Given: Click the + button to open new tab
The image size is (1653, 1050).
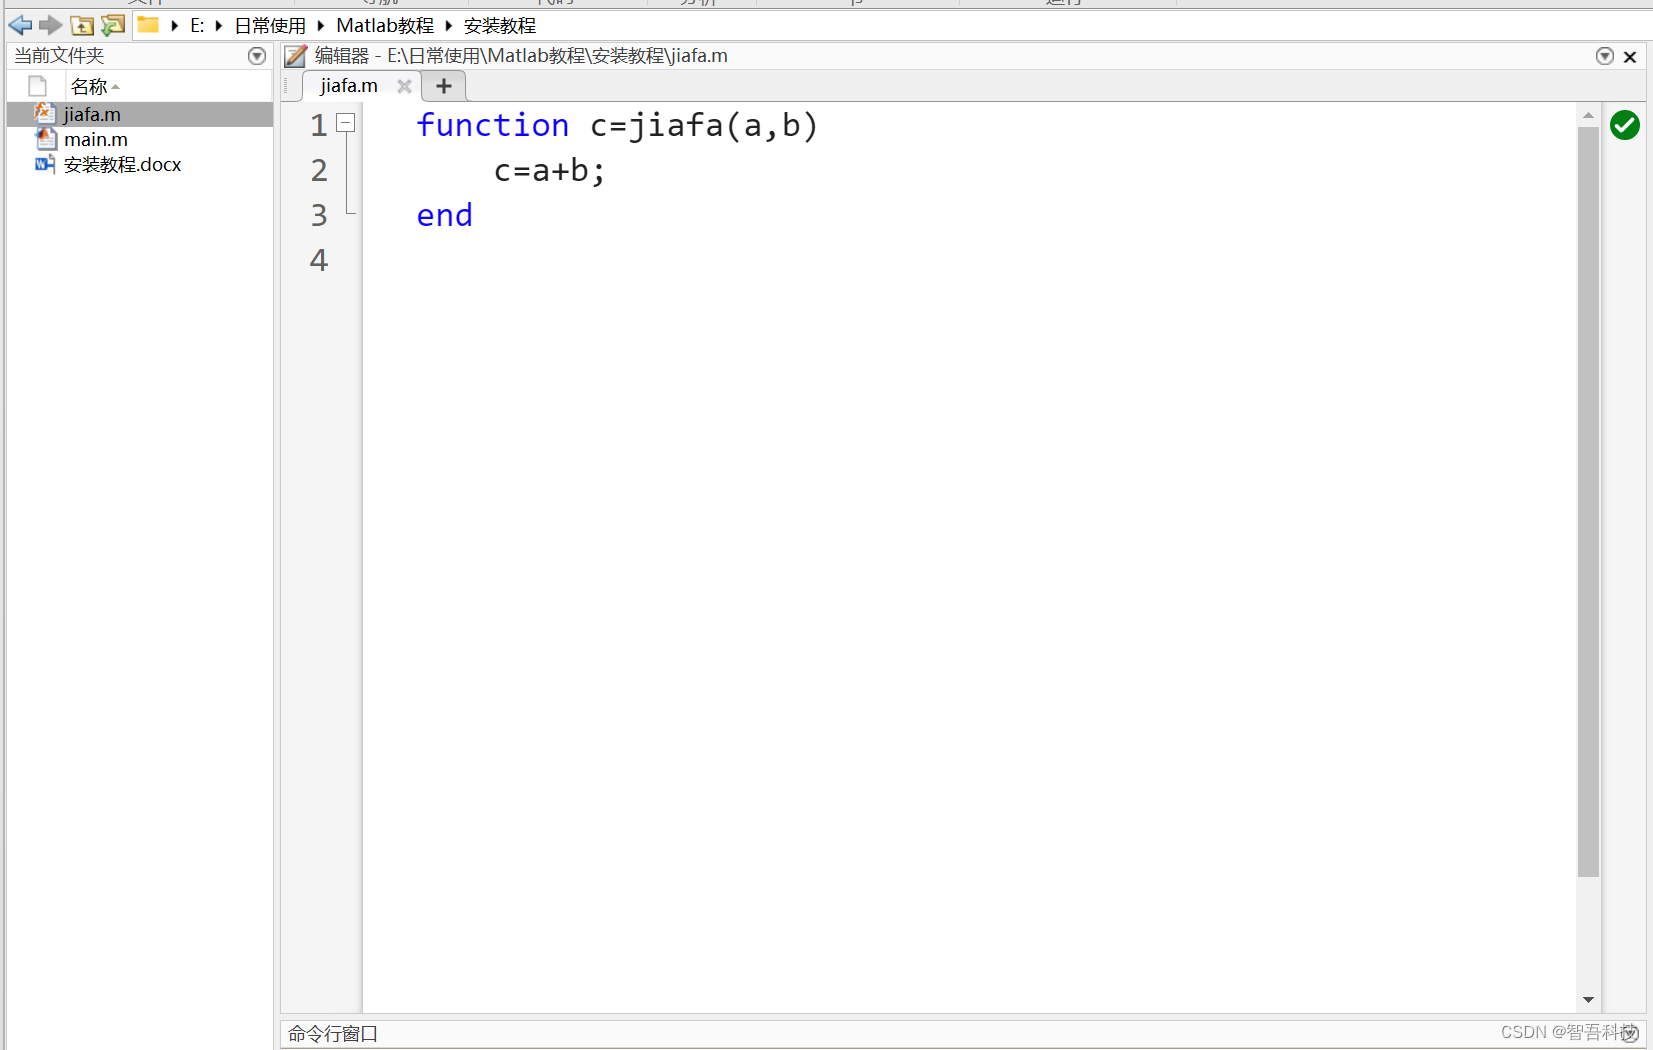Looking at the screenshot, I should [x=443, y=86].
